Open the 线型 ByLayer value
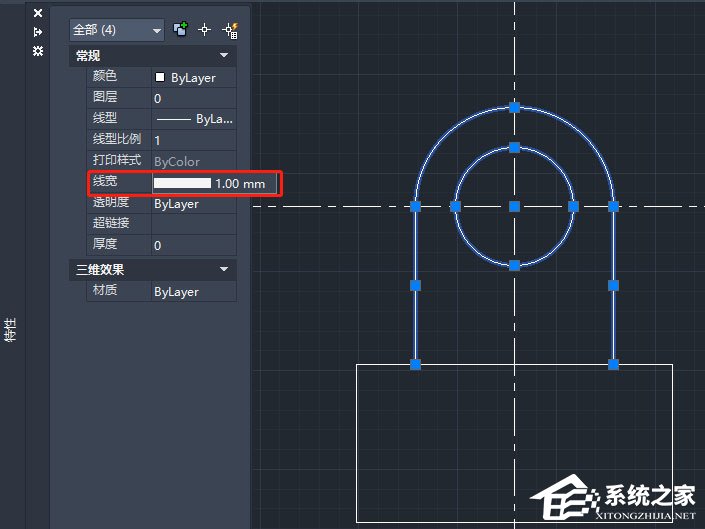The image size is (705, 529). [x=194, y=119]
